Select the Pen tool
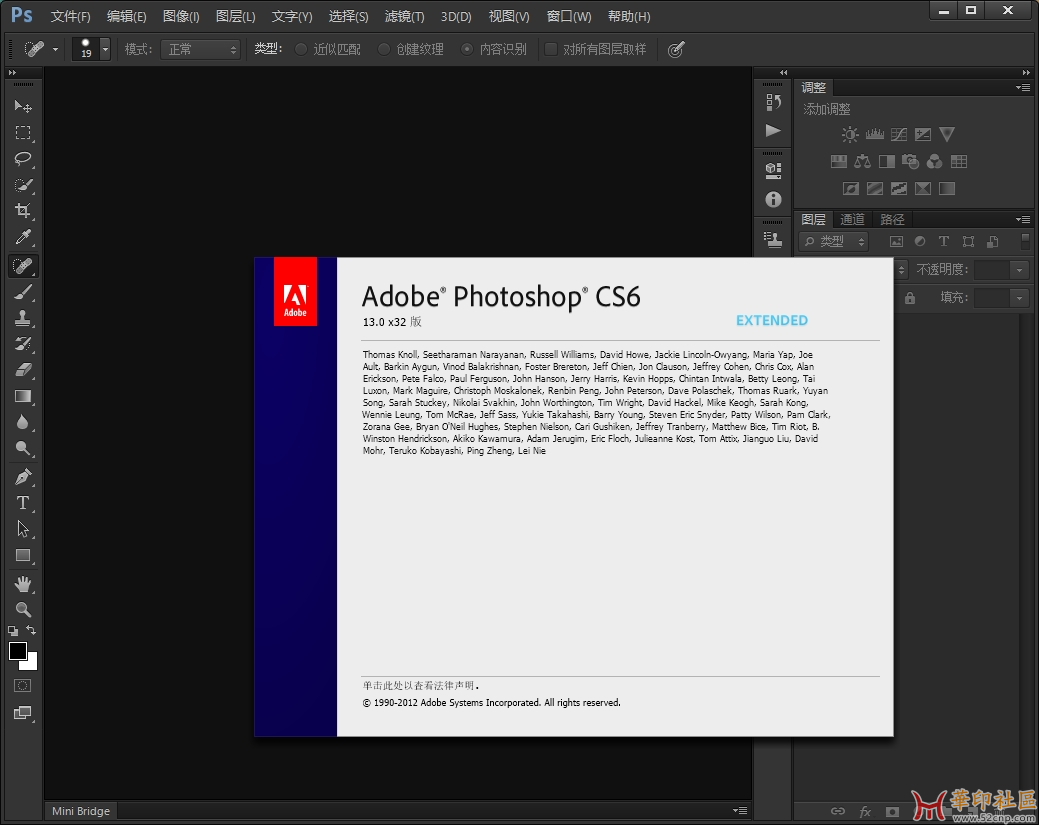The height and width of the screenshot is (825, 1039). click(x=23, y=476)
